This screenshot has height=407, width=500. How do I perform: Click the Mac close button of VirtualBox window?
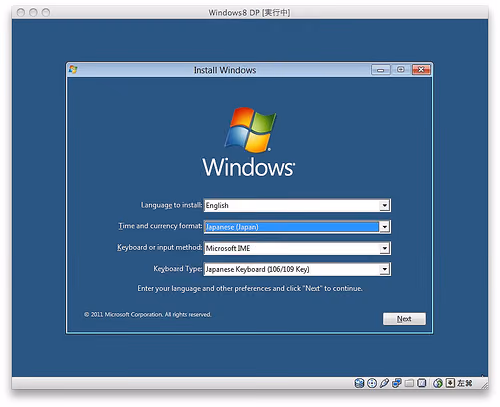tap(21, 13)
